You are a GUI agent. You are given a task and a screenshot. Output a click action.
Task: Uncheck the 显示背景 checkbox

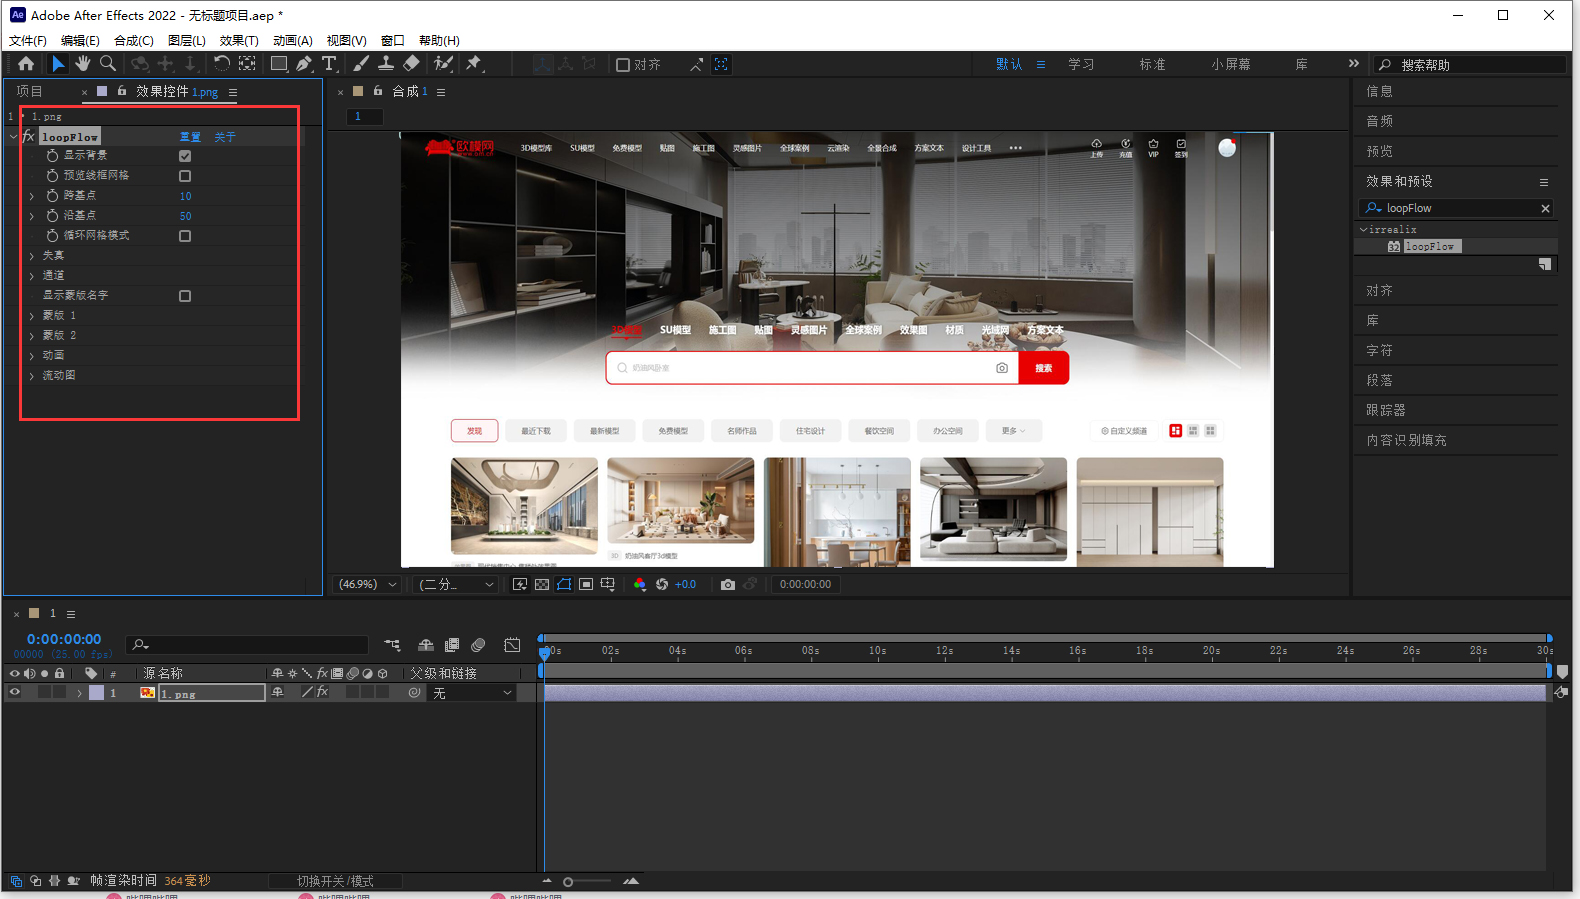[x=185, y=156]
